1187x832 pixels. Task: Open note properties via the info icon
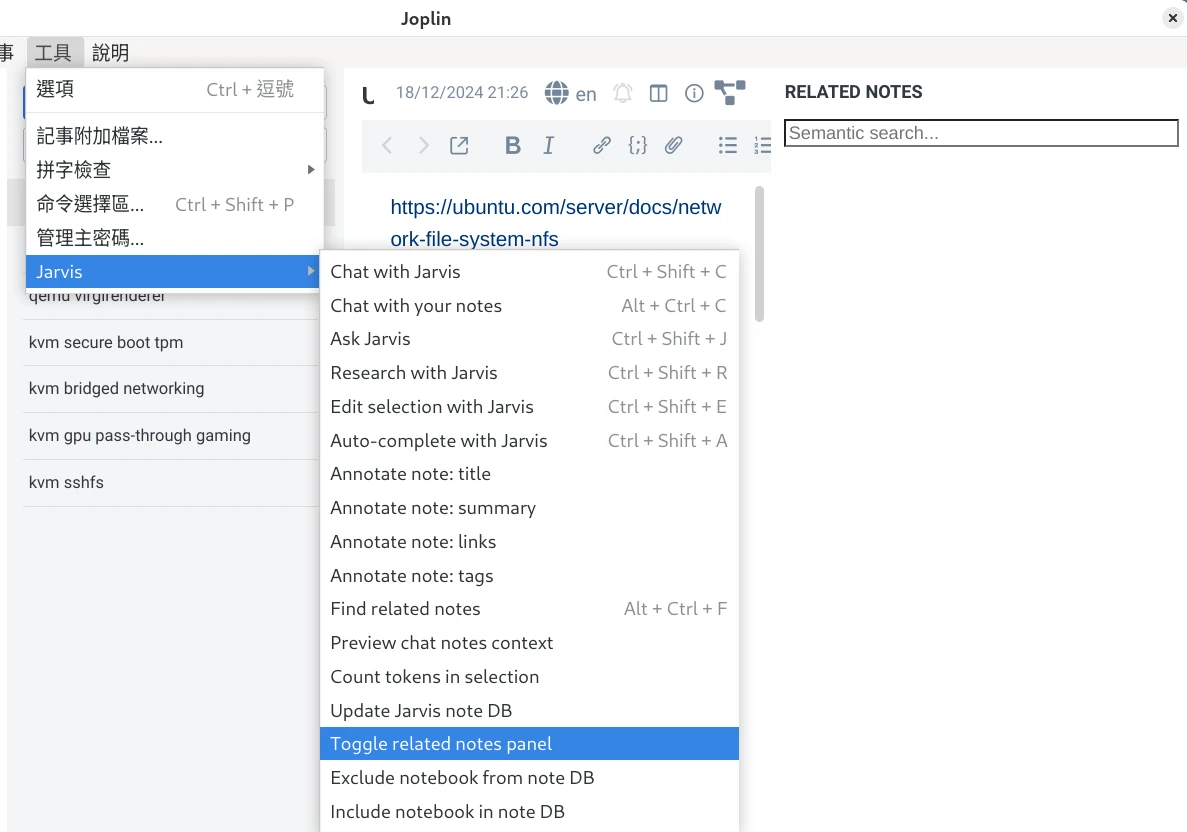click(694, 92)
